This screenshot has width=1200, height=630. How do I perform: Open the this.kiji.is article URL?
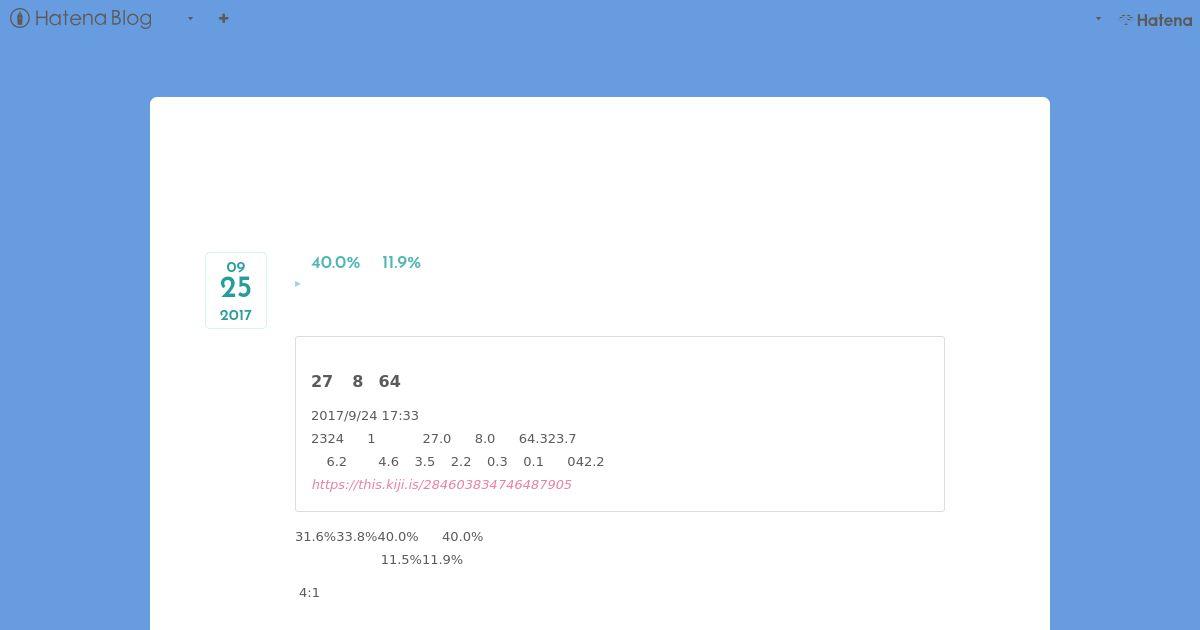point(441,484)
